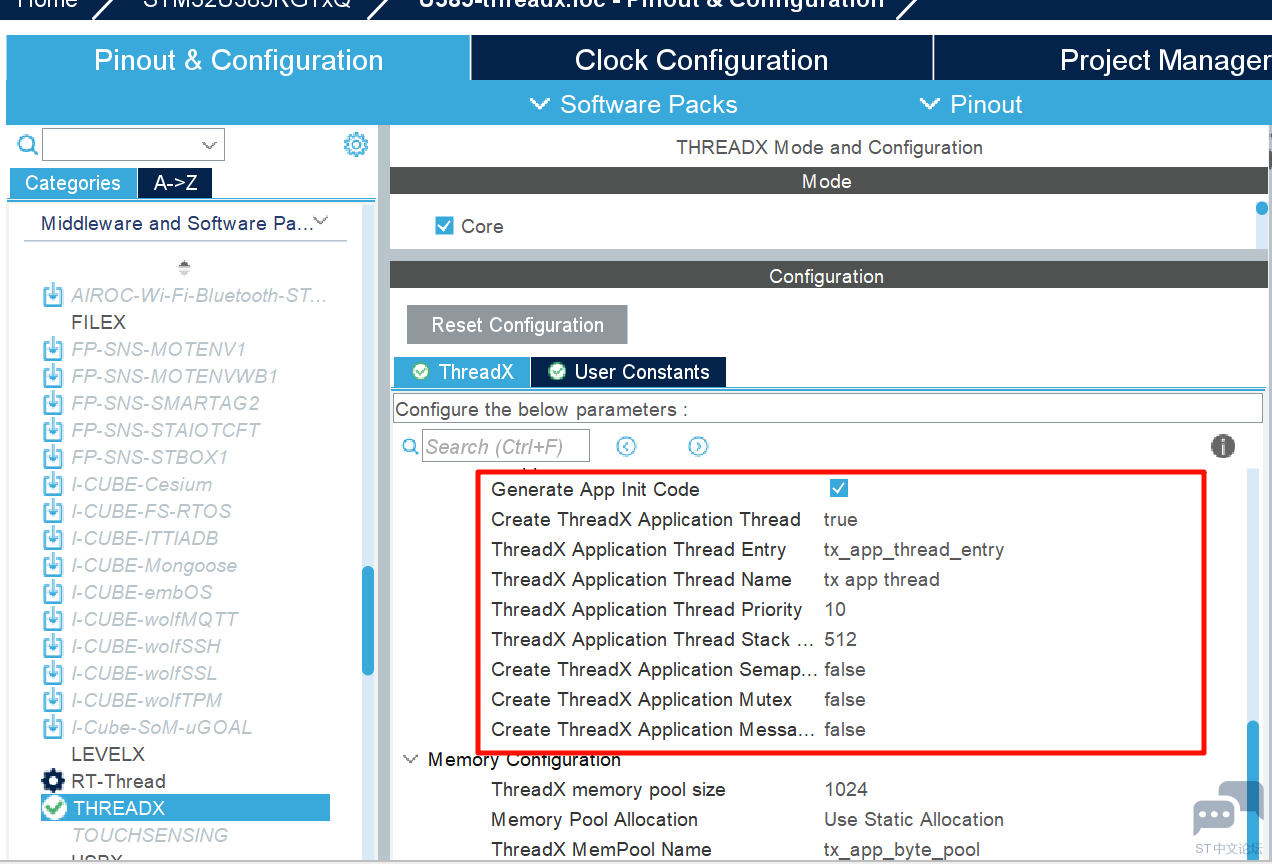Viewport: 1272px width, 864px height.
Task: Click download icon beside I-CUBE-embOS
Action: [52, 593]
